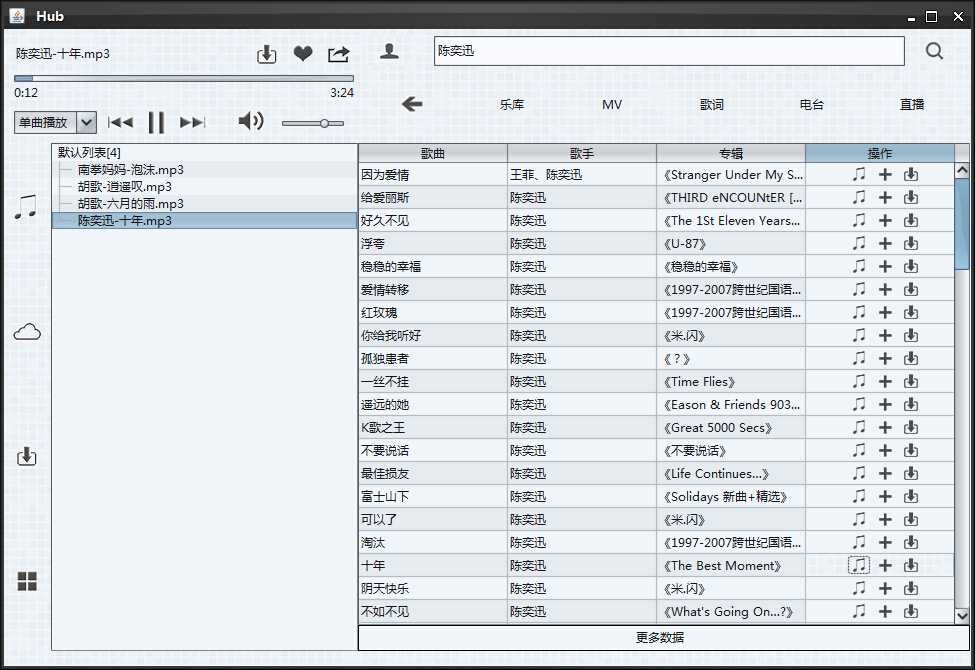This screenshot has height=670, width=975.
Task: Select 胡歌-六月的雨.mp3 in the playlist
Action: (131, 203)
